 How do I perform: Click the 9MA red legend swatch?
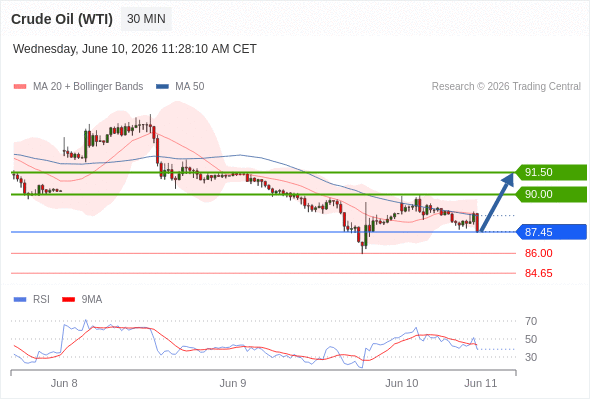(x=68, y=300)
